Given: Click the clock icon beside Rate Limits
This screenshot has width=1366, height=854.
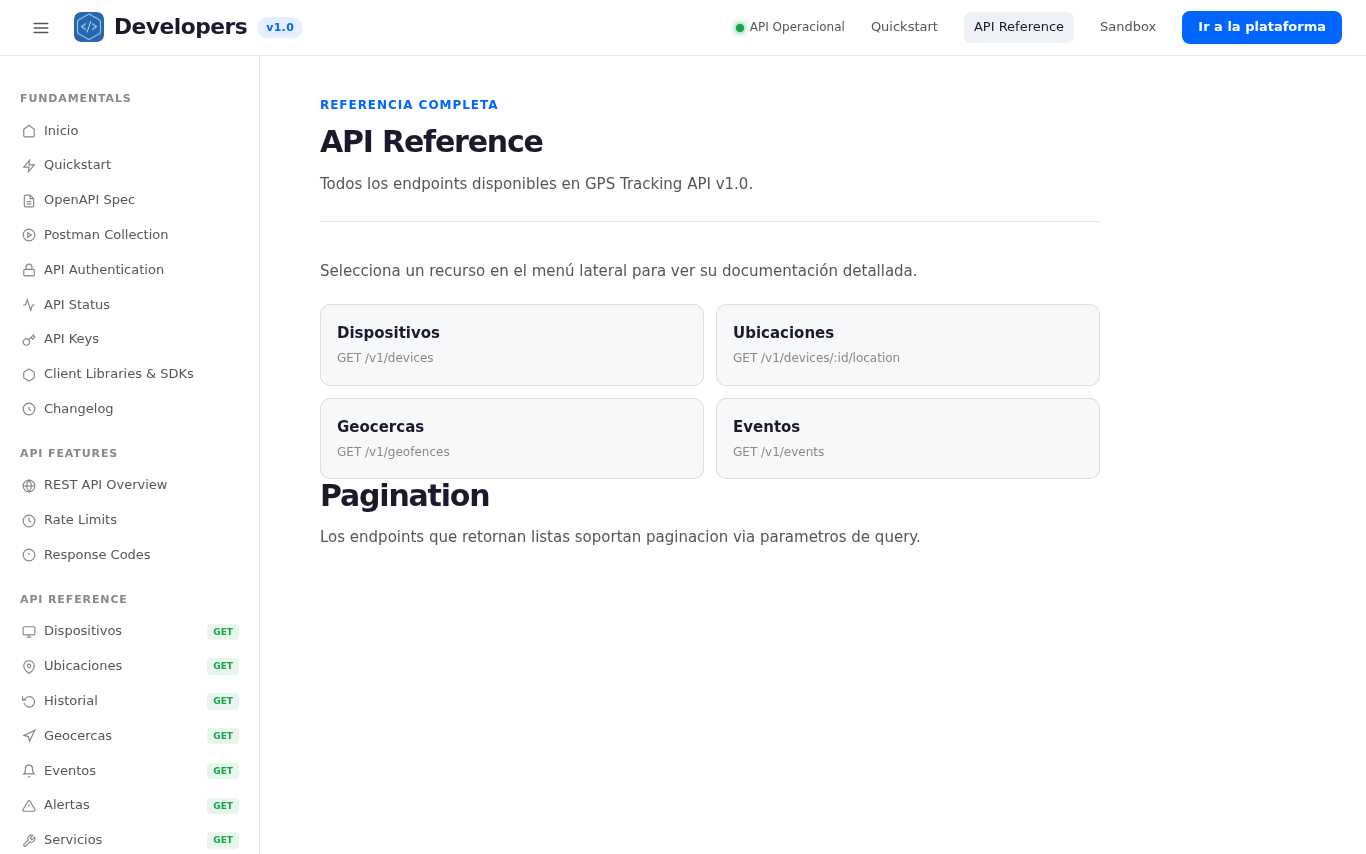Looking at the screenshot, I should point(29,521).
